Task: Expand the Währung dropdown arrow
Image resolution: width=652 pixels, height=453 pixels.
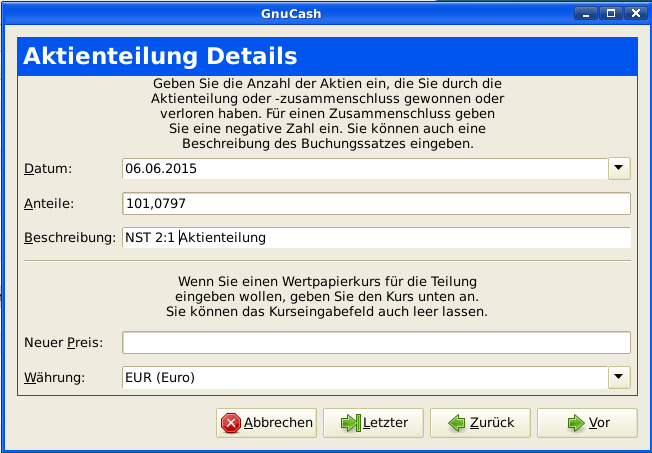Action: click(x=619, y=377)
